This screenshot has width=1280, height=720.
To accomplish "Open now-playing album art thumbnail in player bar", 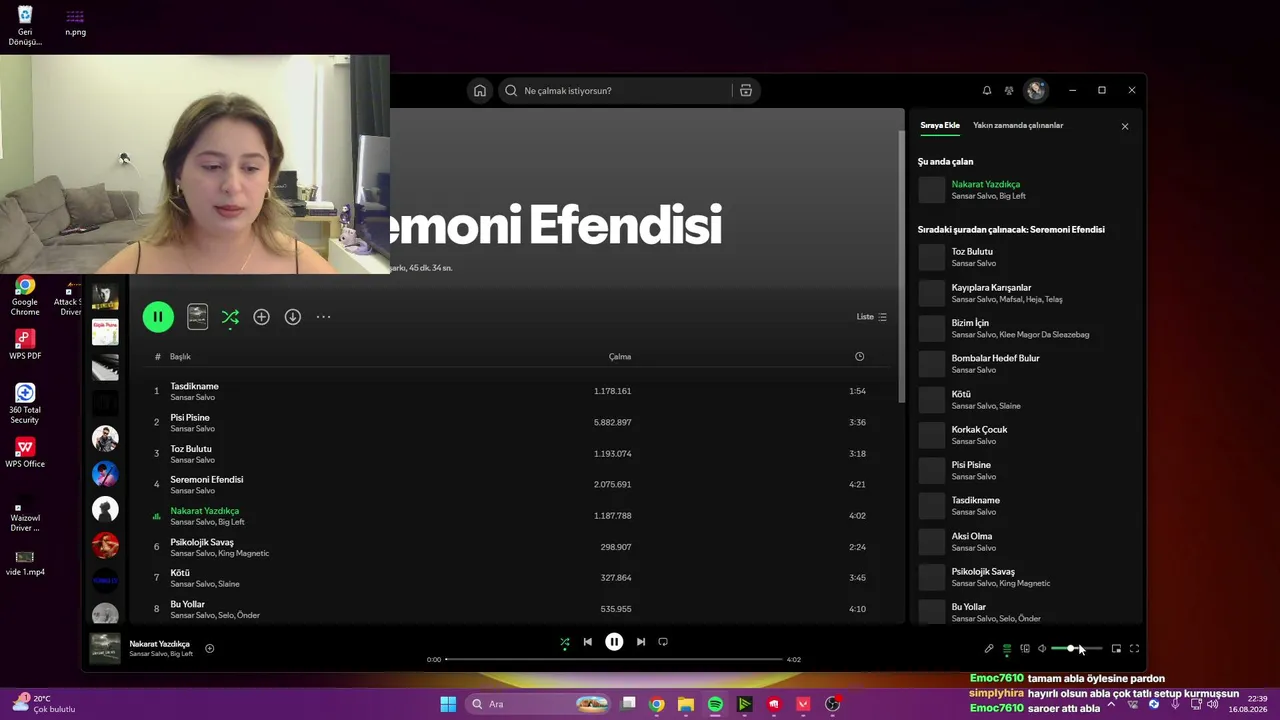I will (x=105, y=649).
